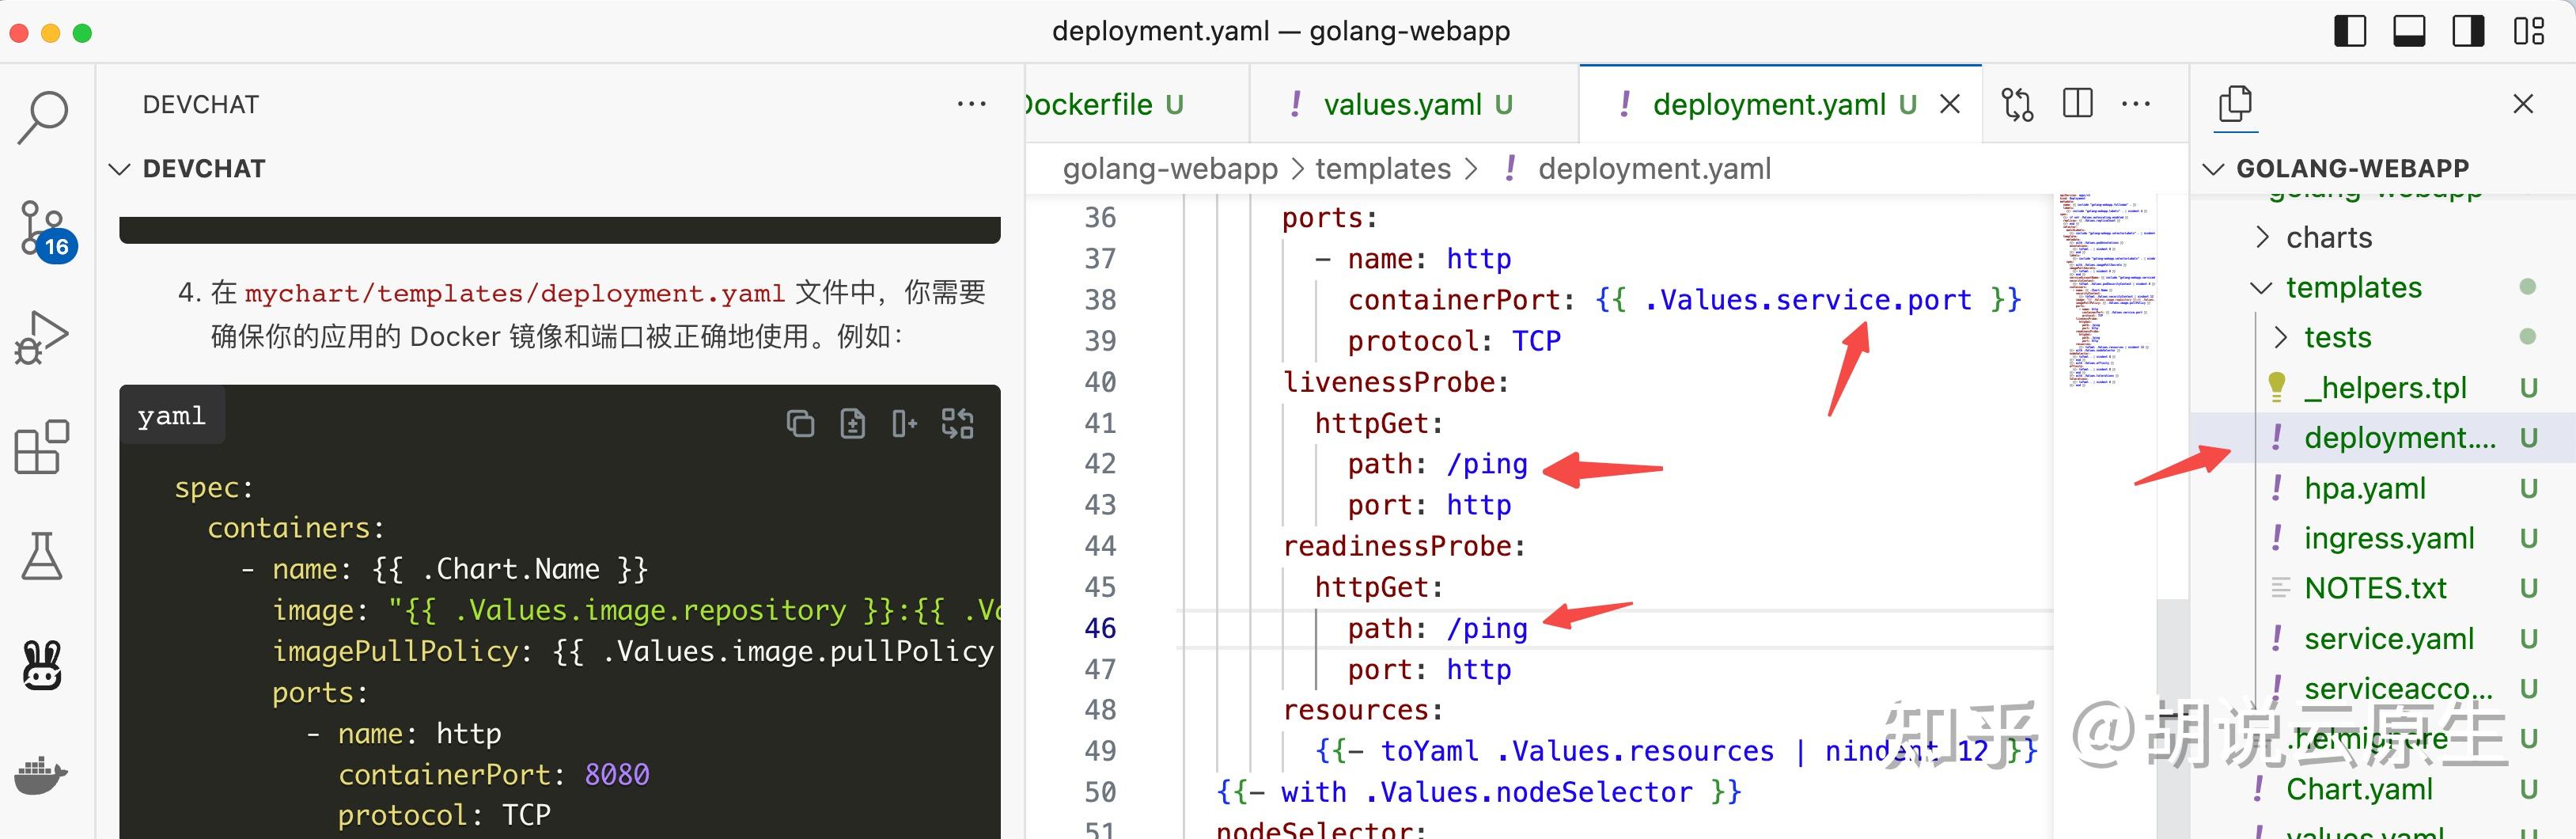Click the templates breadcrumb item

coord(1382,168)
